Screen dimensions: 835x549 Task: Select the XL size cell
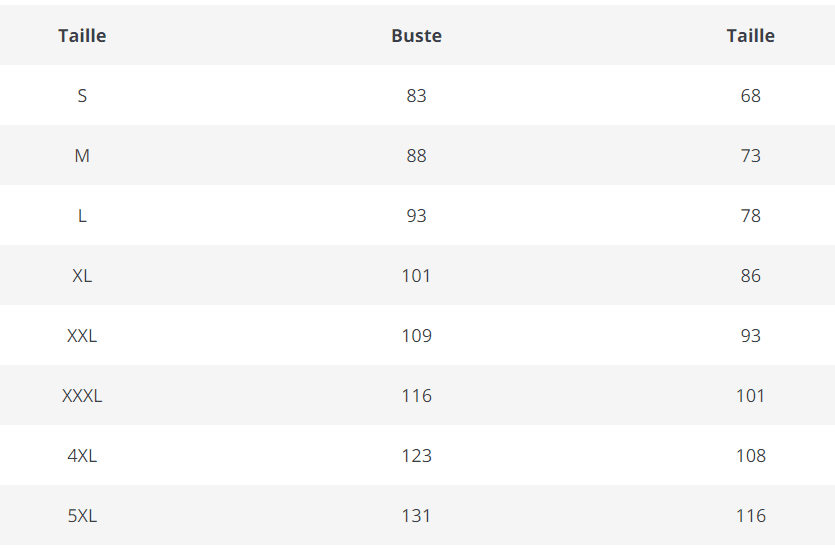click(82, 276)
